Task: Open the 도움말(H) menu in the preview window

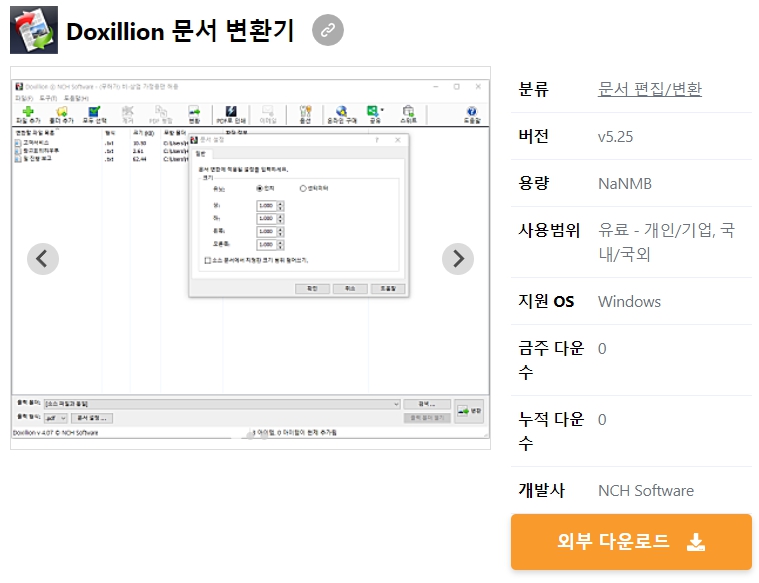Action: coord(76,98)
